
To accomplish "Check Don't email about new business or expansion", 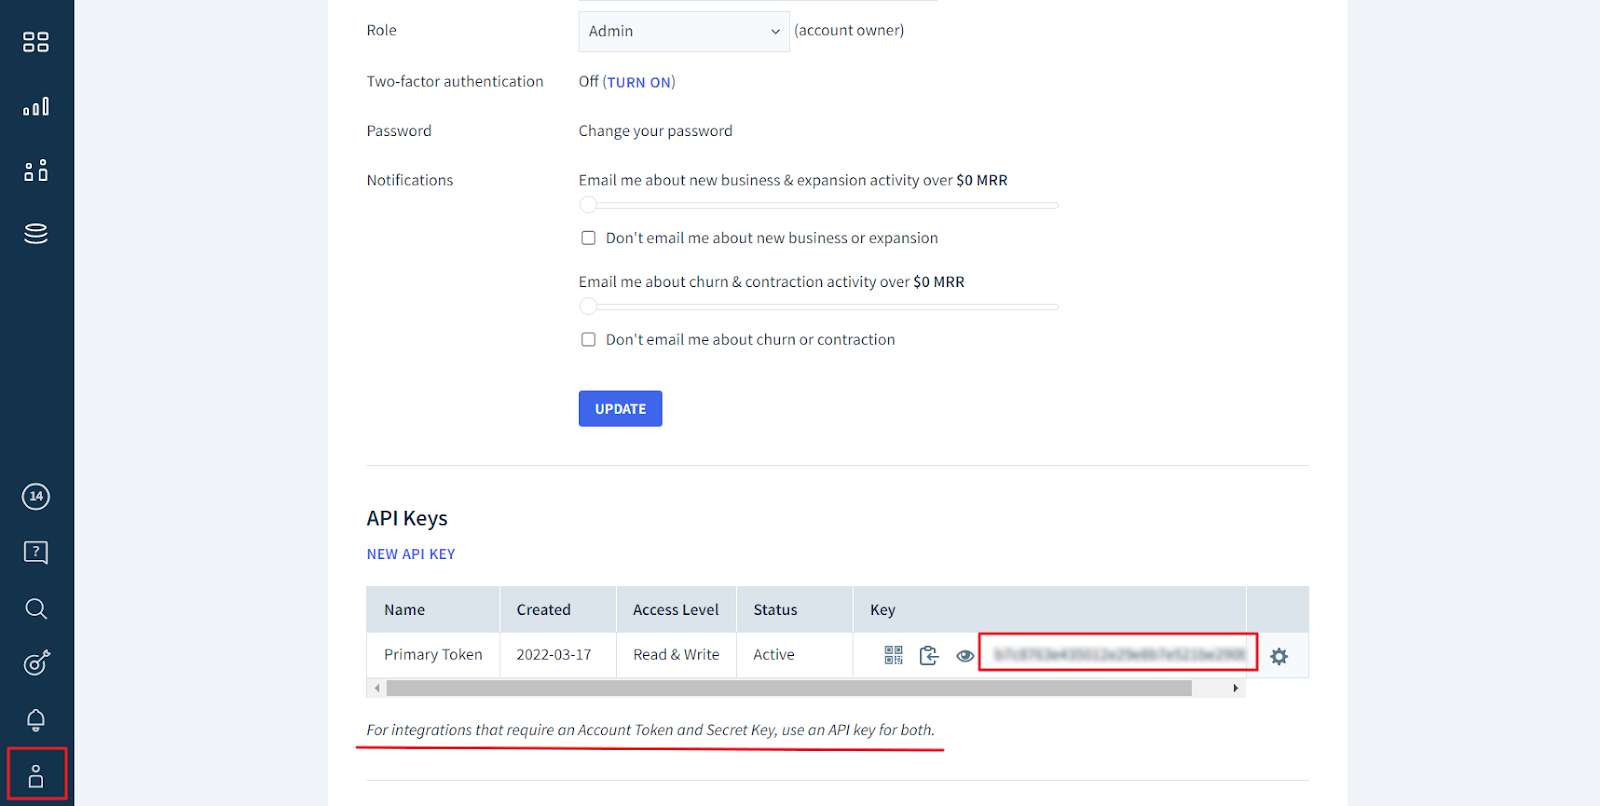I will click(x=589, y=238).
